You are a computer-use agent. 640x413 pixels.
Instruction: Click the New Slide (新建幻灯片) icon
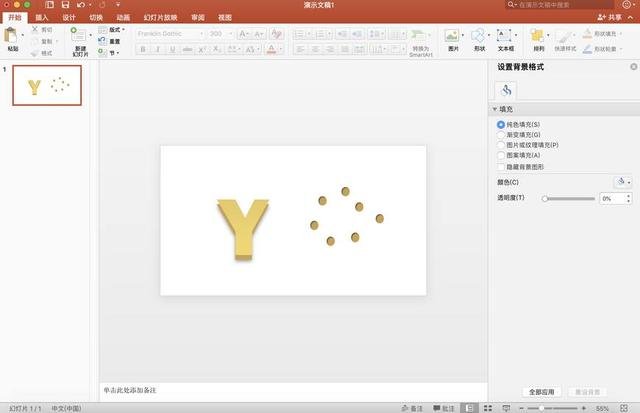79,35
